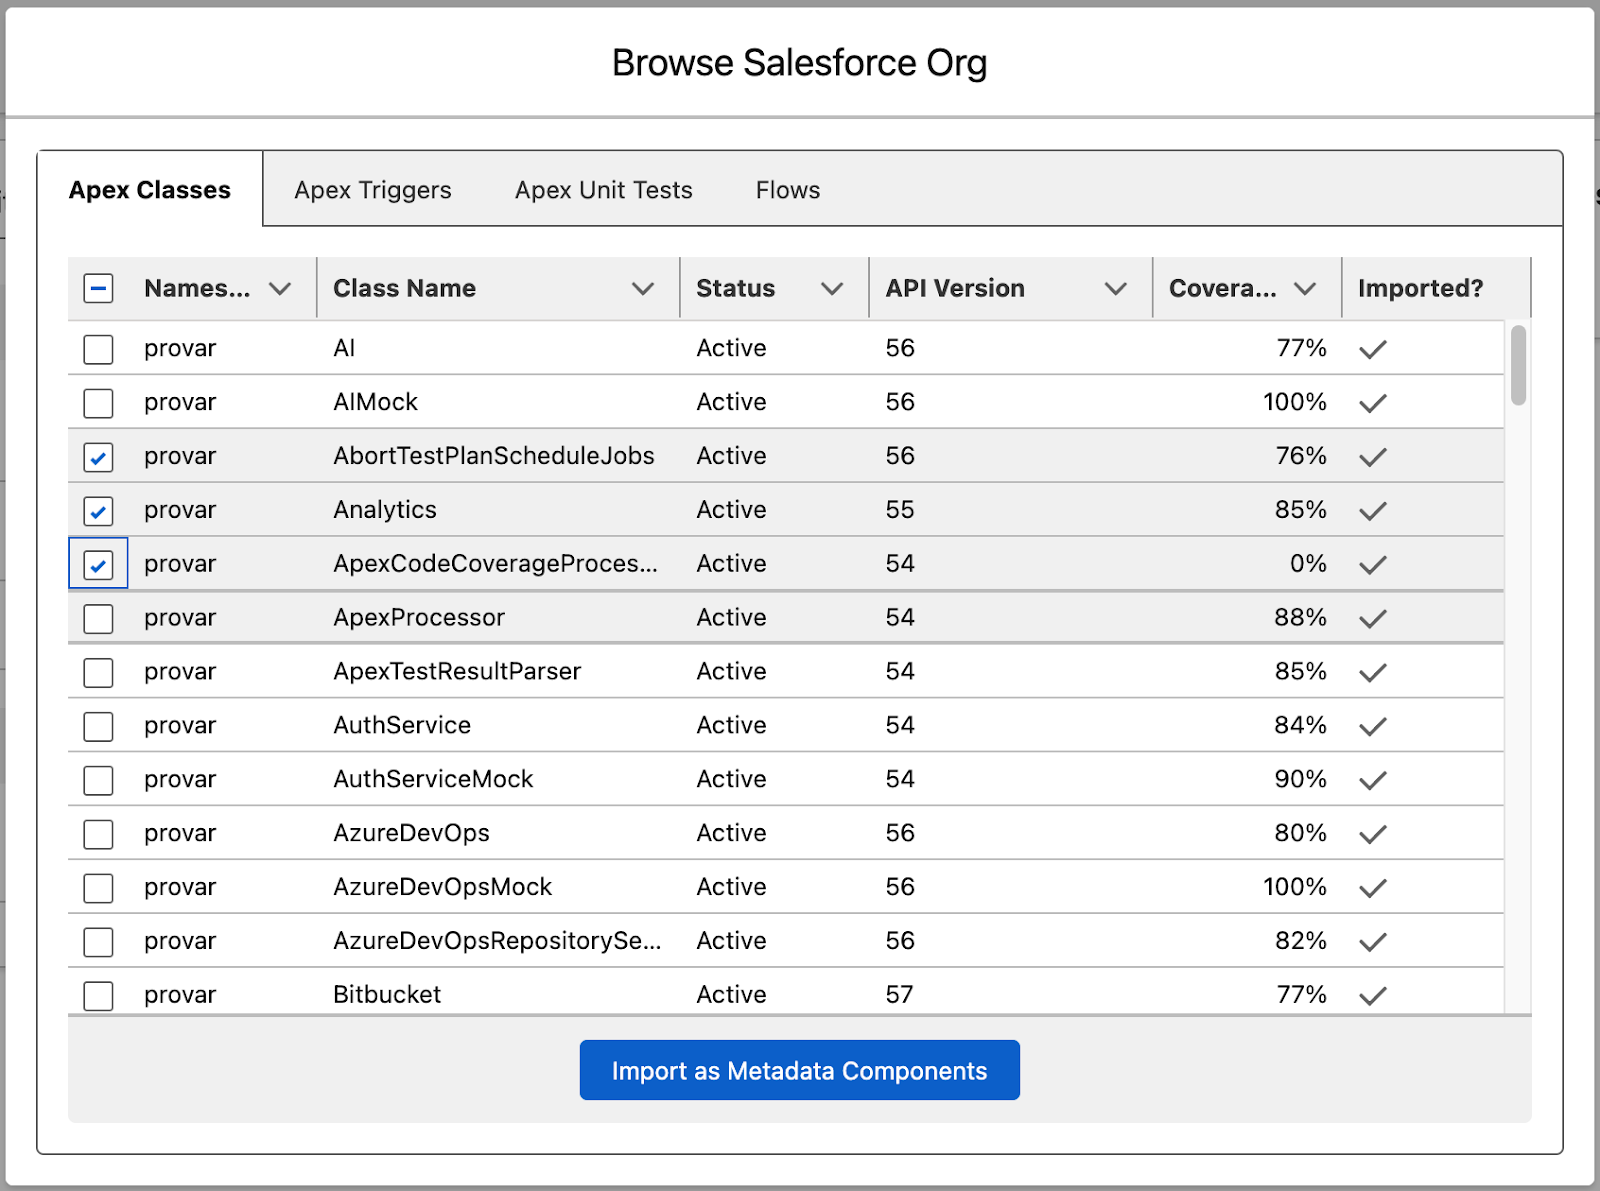Click the imported checkmark for ApexCodeCoverageProces...
Screen dimensions: 1600x1191
tap(1373, 565)
